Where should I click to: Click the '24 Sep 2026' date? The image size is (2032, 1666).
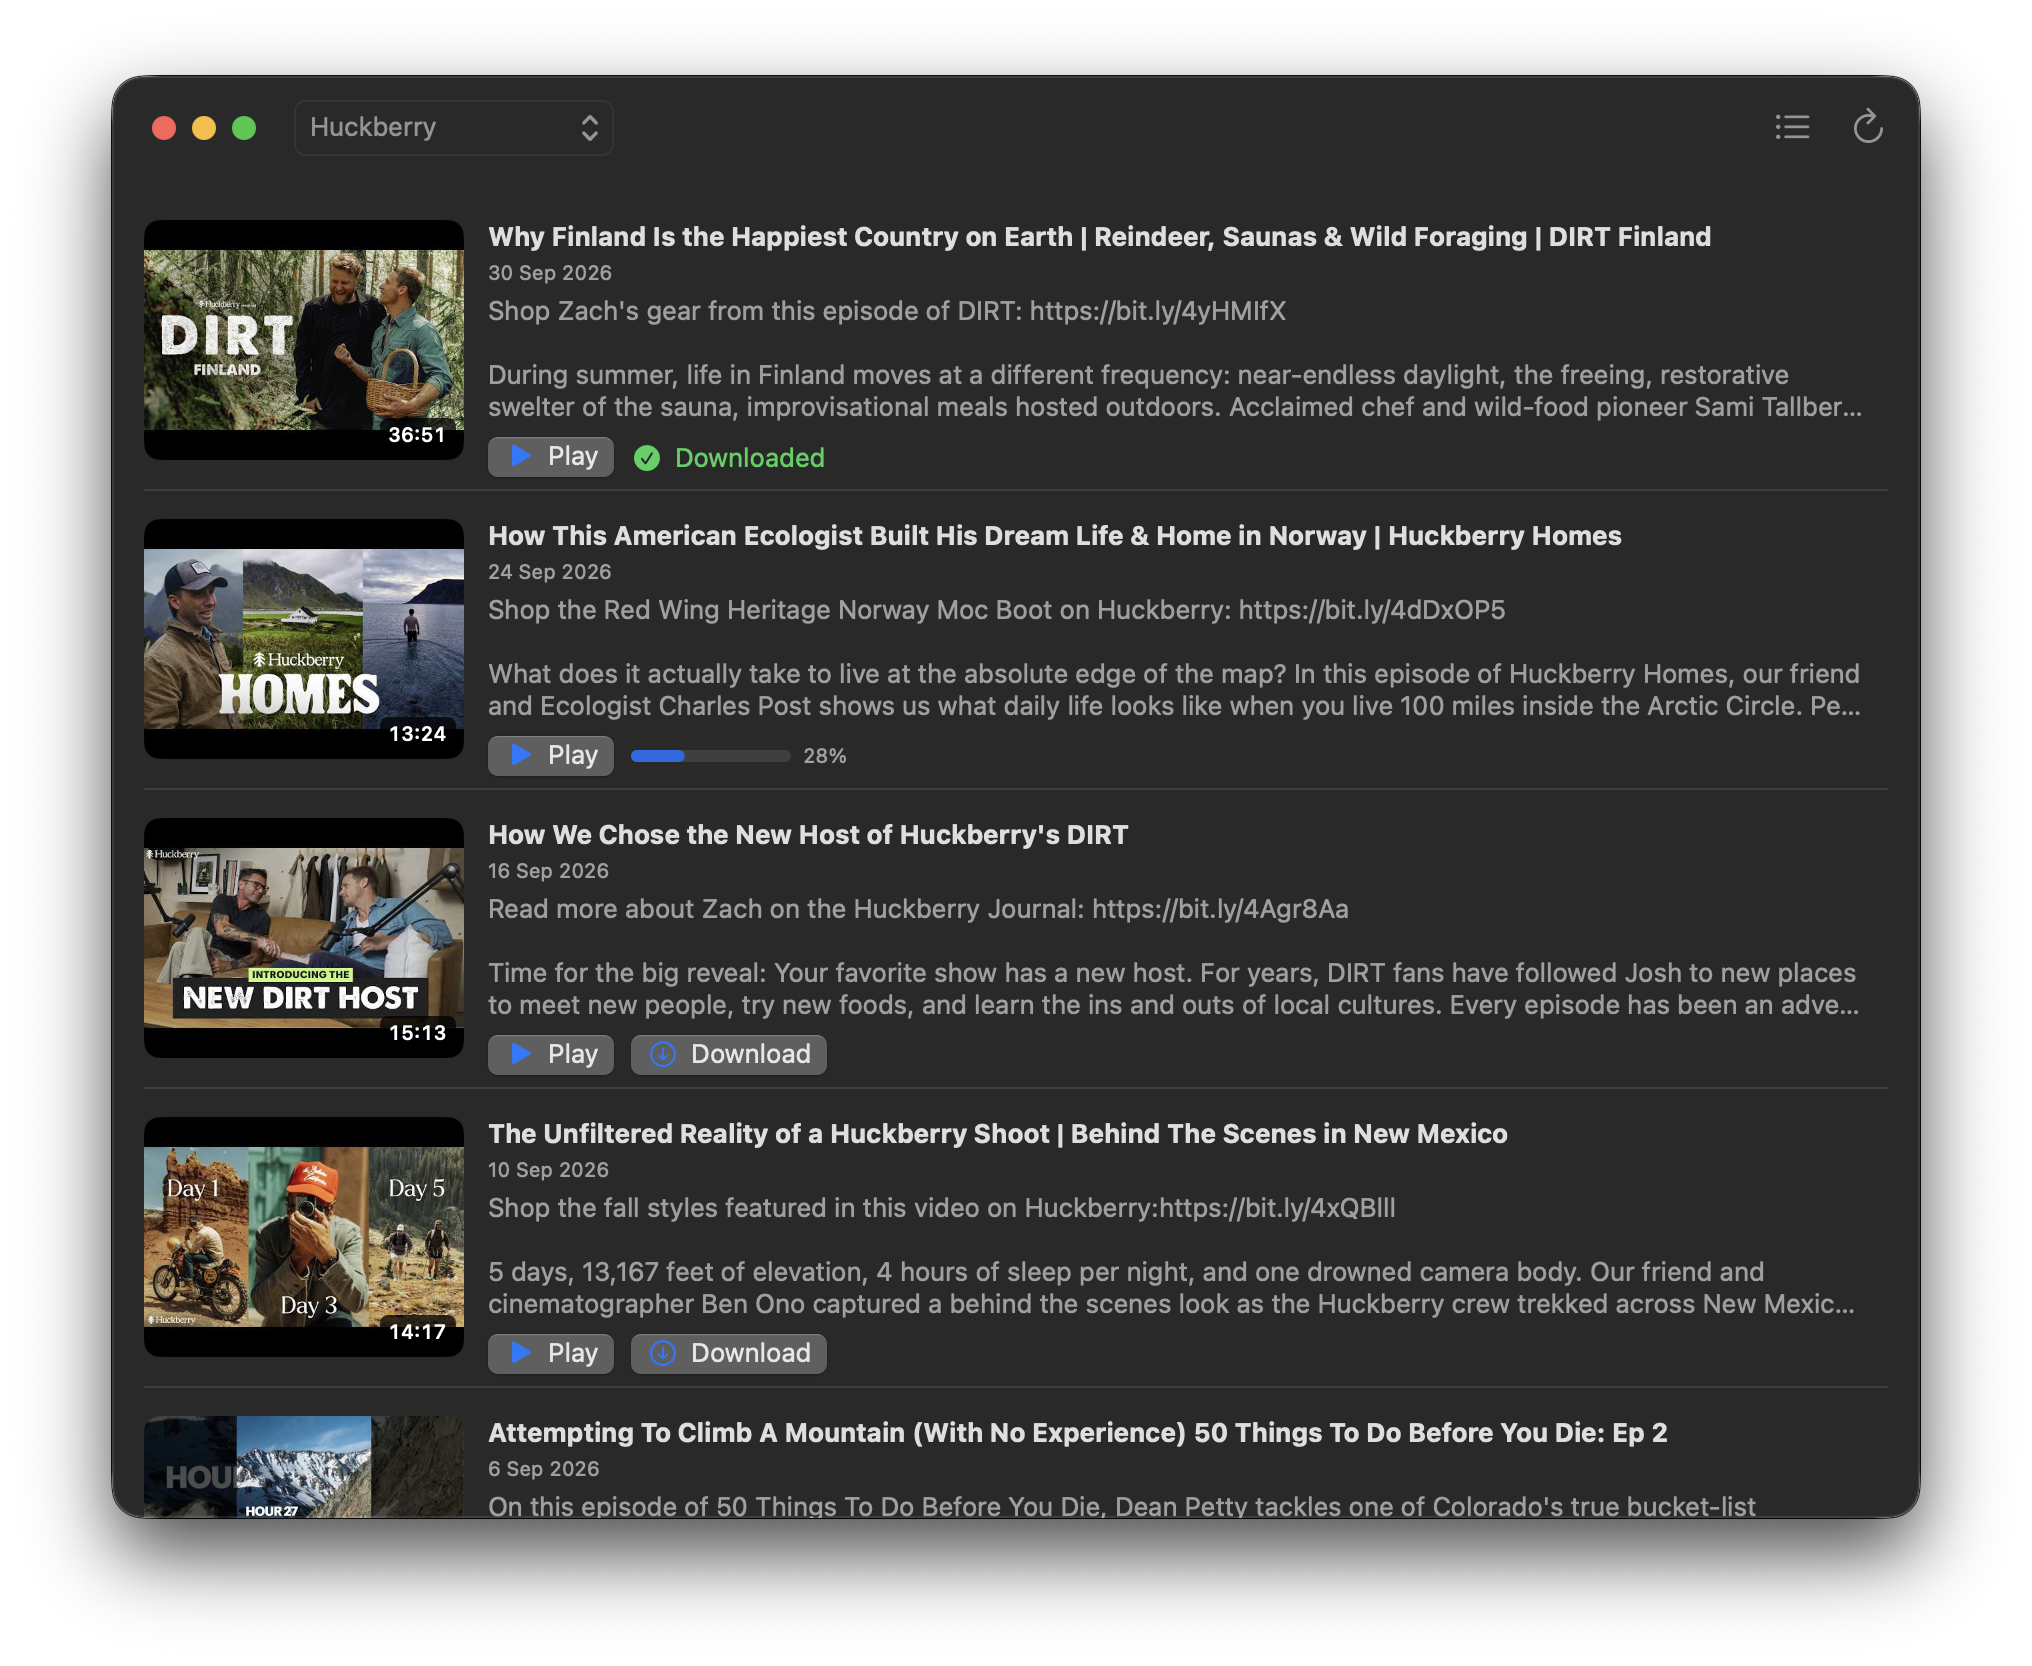pos(550,572)
